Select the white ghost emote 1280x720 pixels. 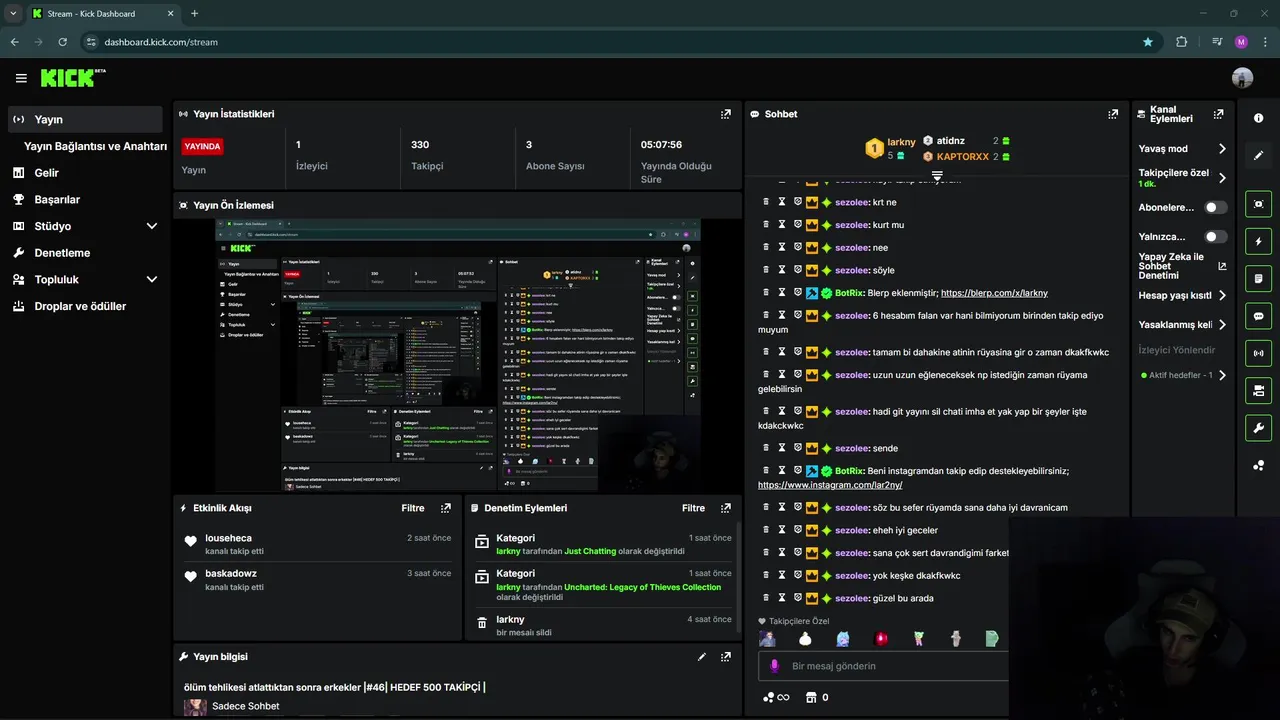pyautogui.click(x=805, y=639)
